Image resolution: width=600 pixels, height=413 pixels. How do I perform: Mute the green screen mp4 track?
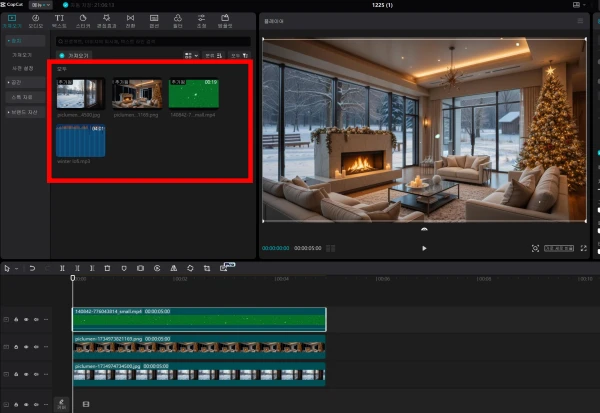[x=36, y=320]
